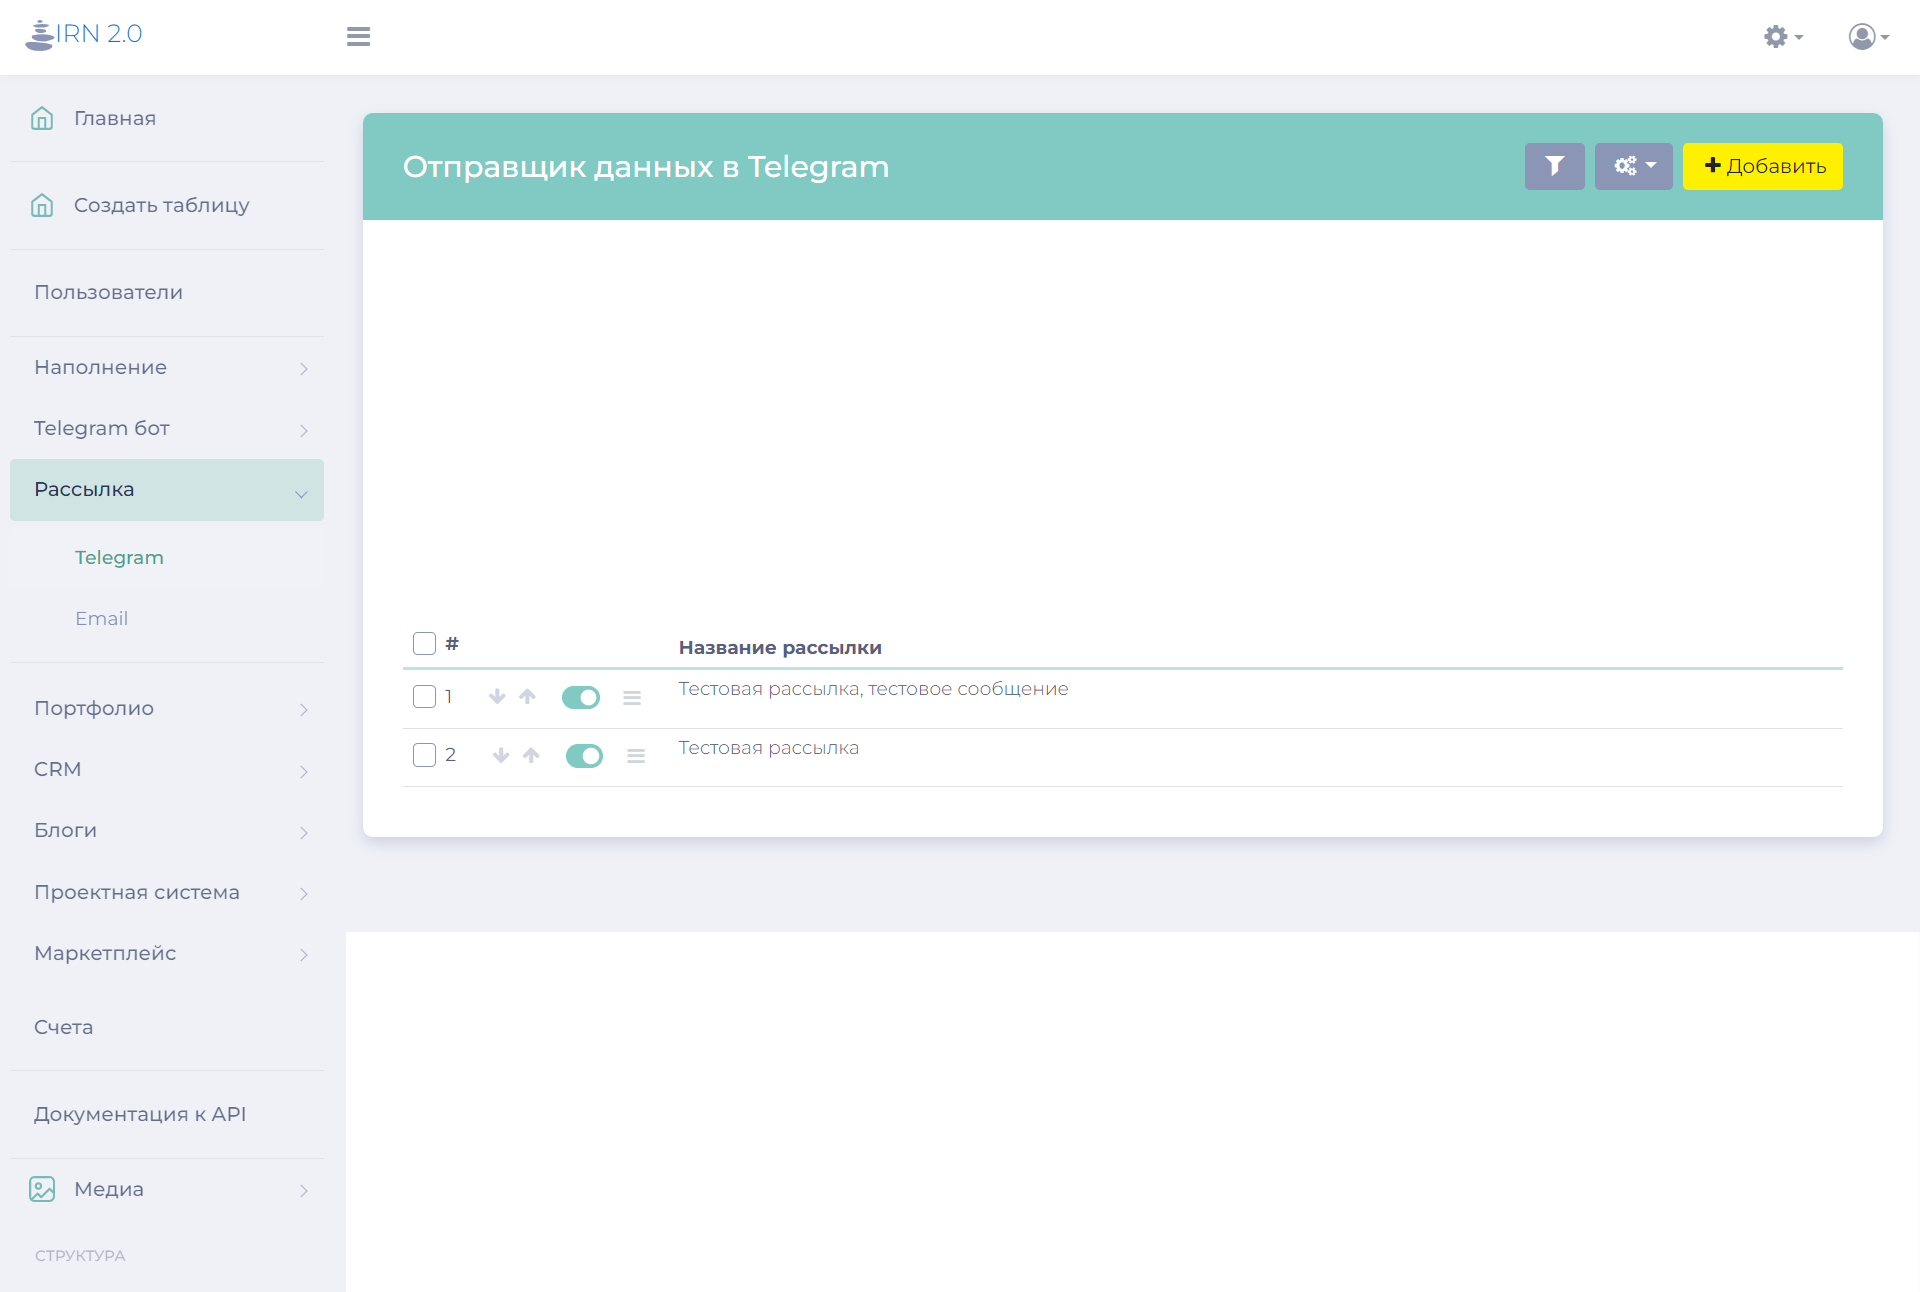Expand the Наполнение chevron
The height and width of the screenshot is (1292, 1920).
304,369
